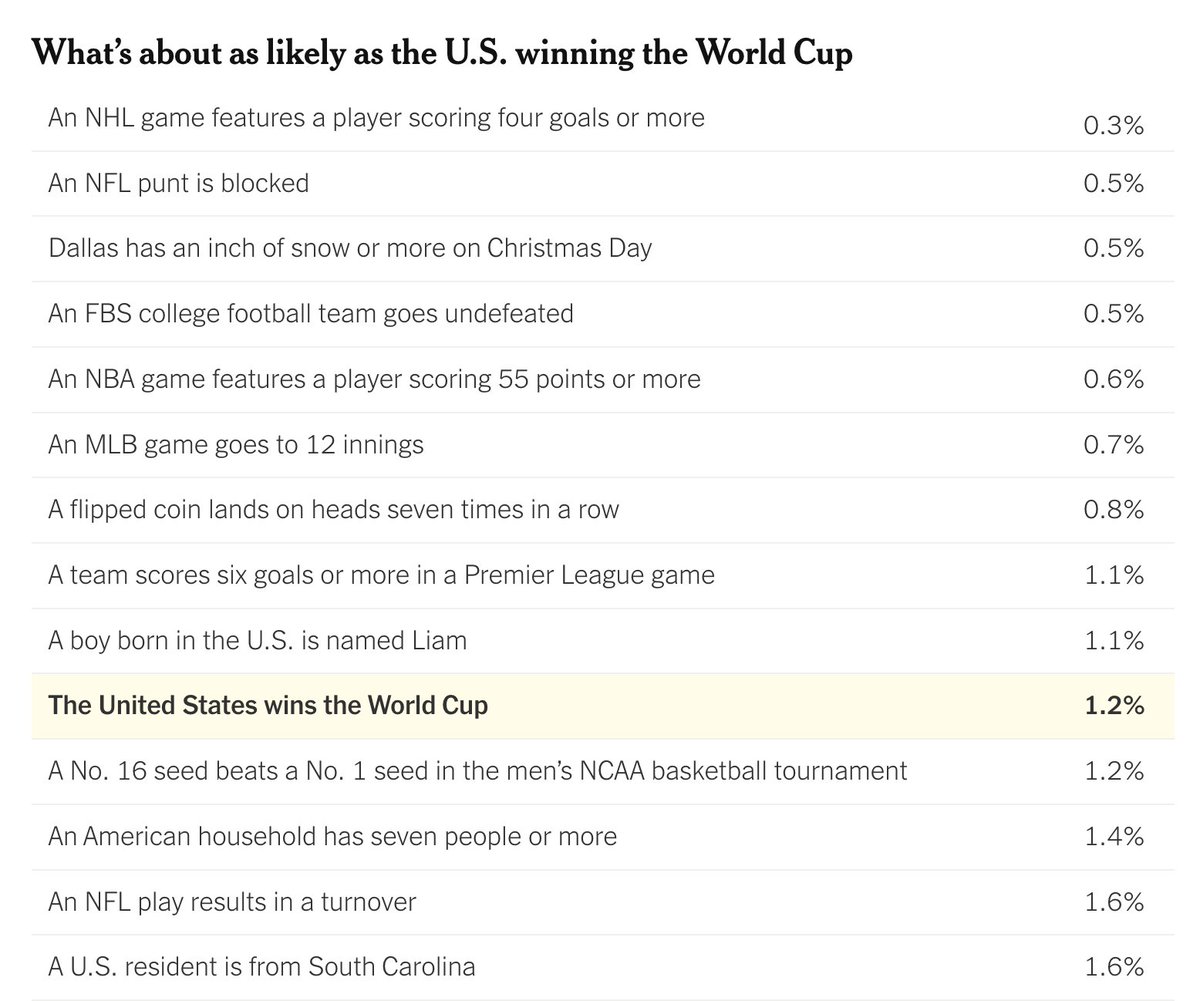Select the Premier League six goals row
The height and width of the screenshot is (1001, 1200).
[603, 576]
